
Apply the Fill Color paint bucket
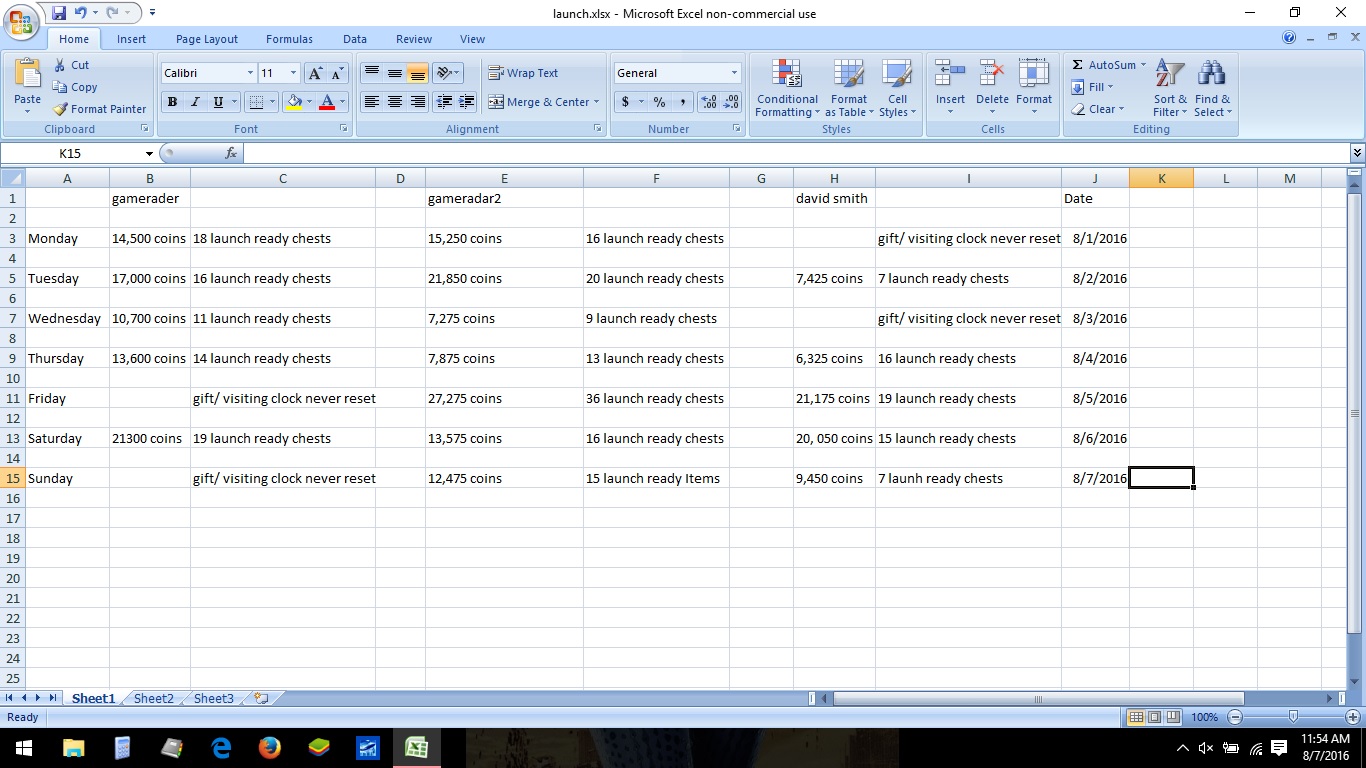294,102
